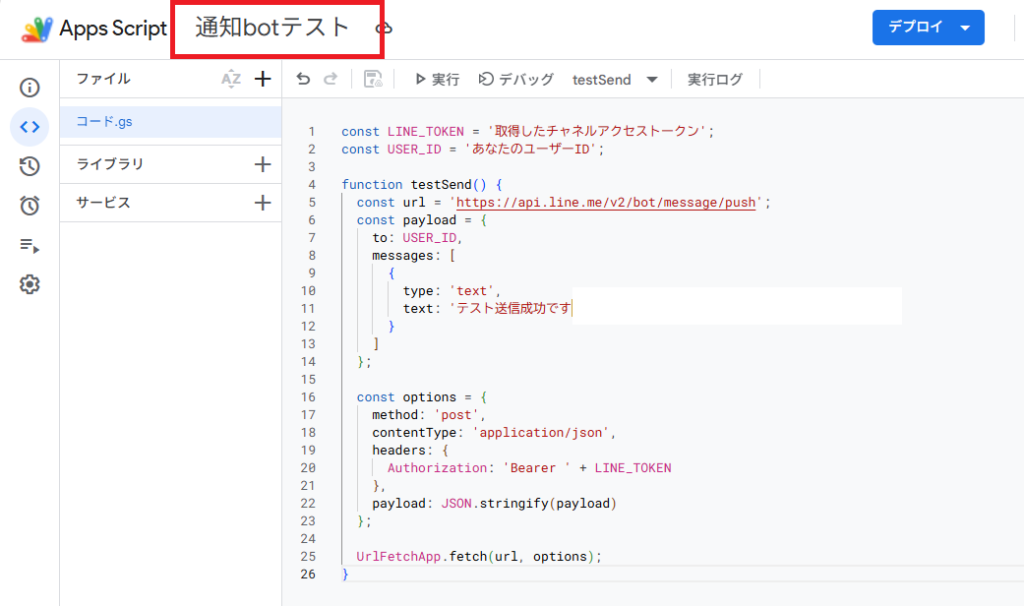Open the Triggers alarm clock icon
Screen dimensions: 1024x606
[x=29, y=206]
